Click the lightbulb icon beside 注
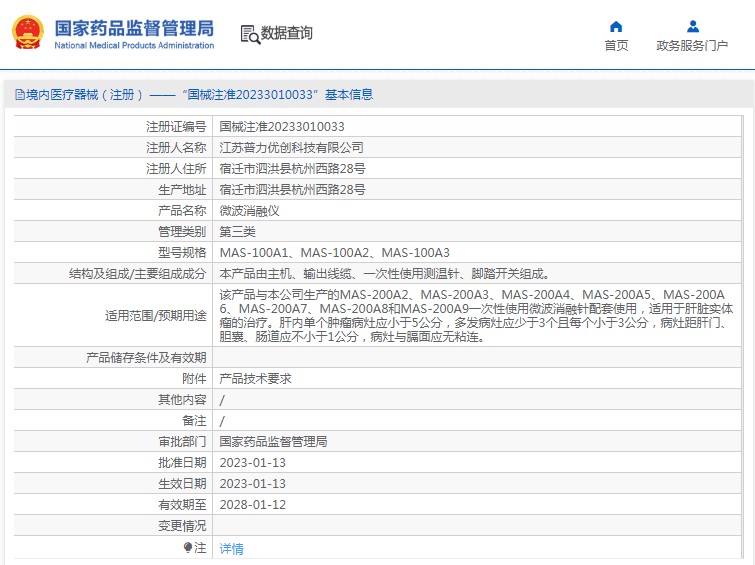Screen dimensions: 755x565 pyautogui.click(x=188, y=547)
